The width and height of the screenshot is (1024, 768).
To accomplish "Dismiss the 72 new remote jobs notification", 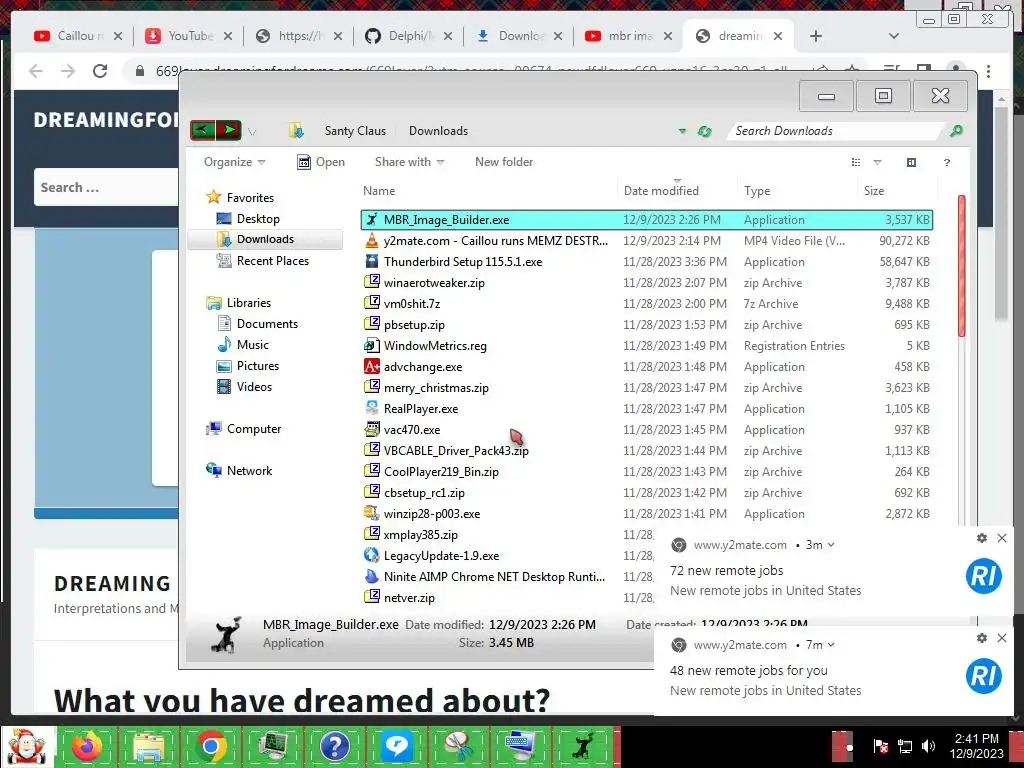I will pyautogui.click(x=1002, y=538).
